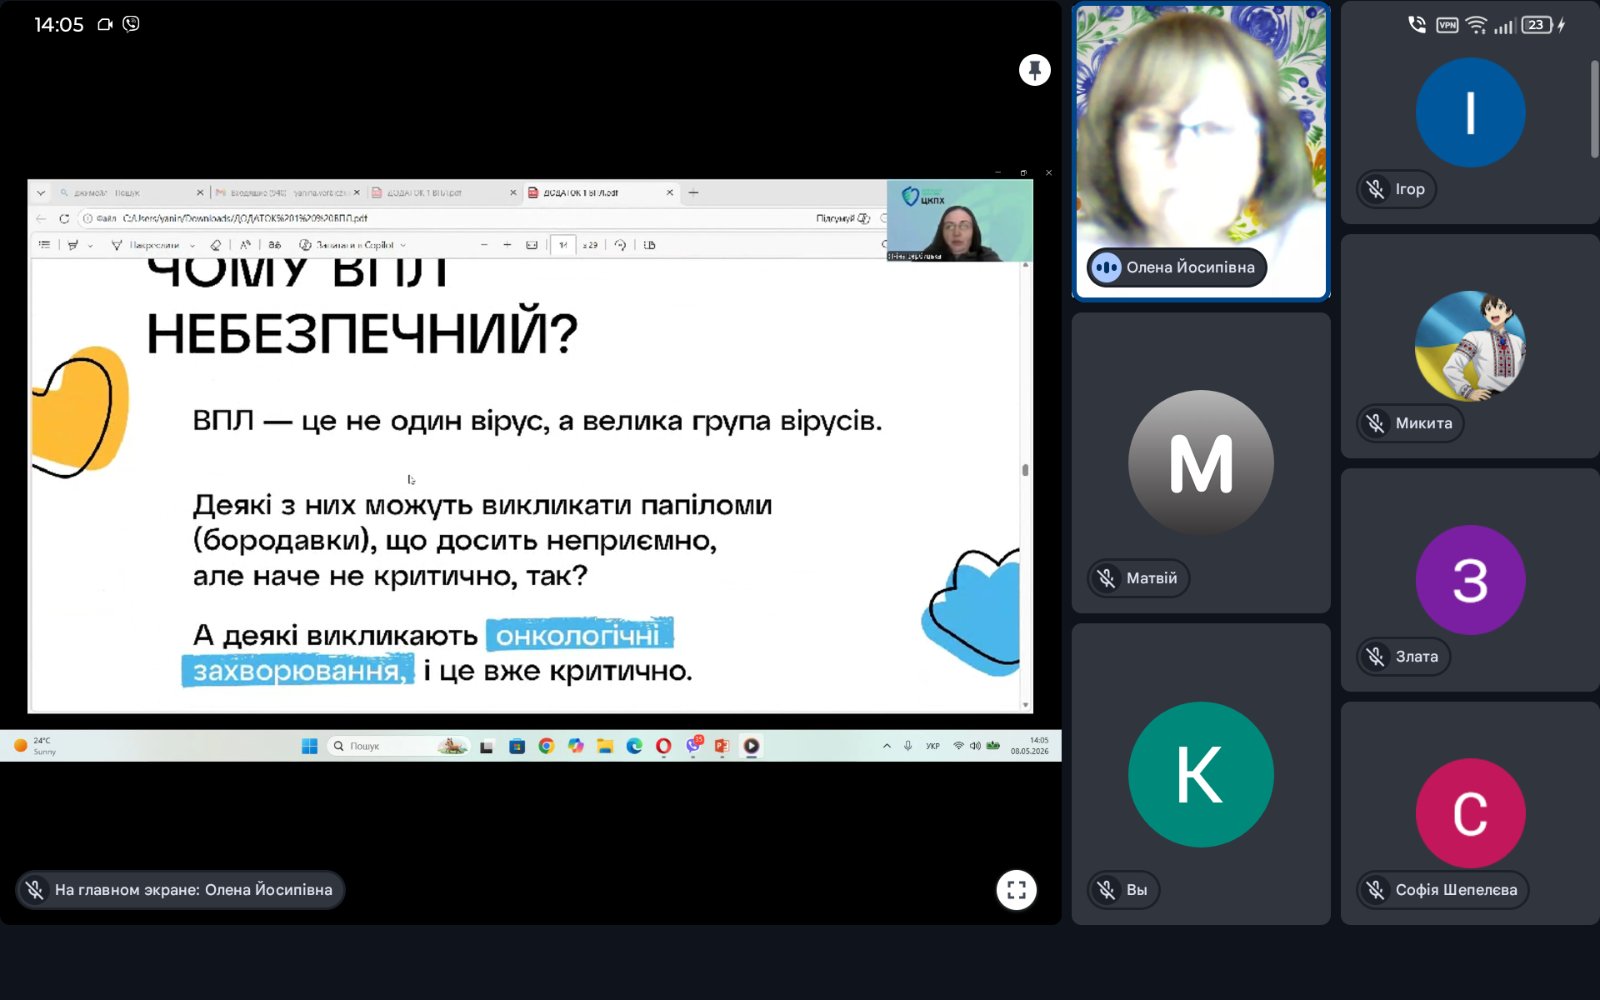Tap the screen recording icon in status bar
1600x1000 pixels.
[x=105, y=24]
